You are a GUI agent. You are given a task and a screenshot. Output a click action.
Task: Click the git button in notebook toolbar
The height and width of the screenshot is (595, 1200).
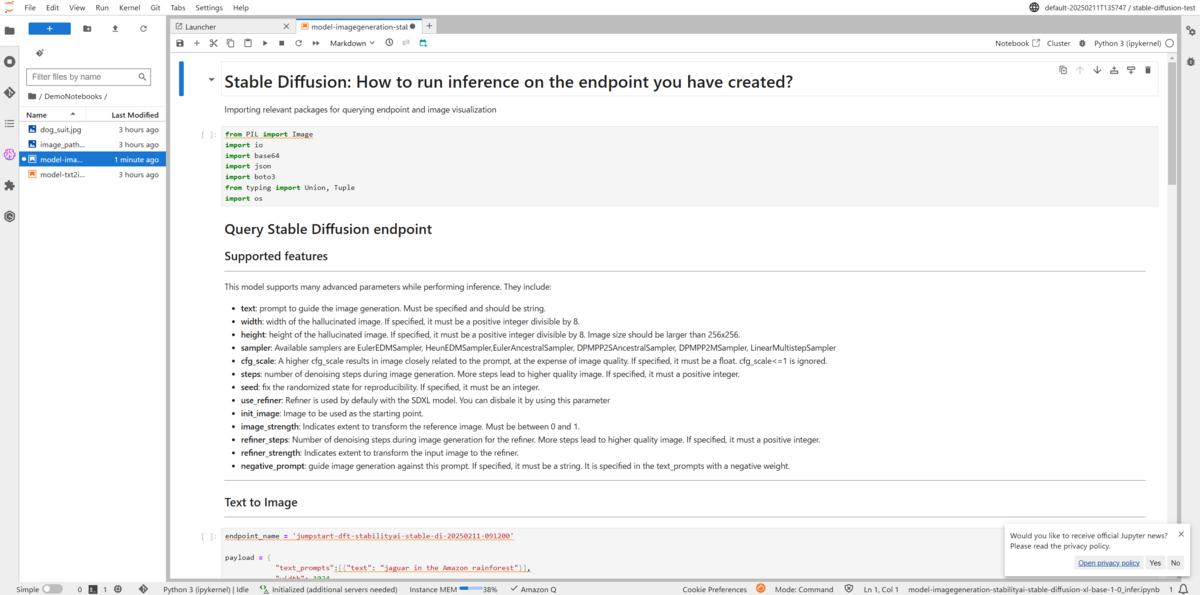[x=406, y=43]
